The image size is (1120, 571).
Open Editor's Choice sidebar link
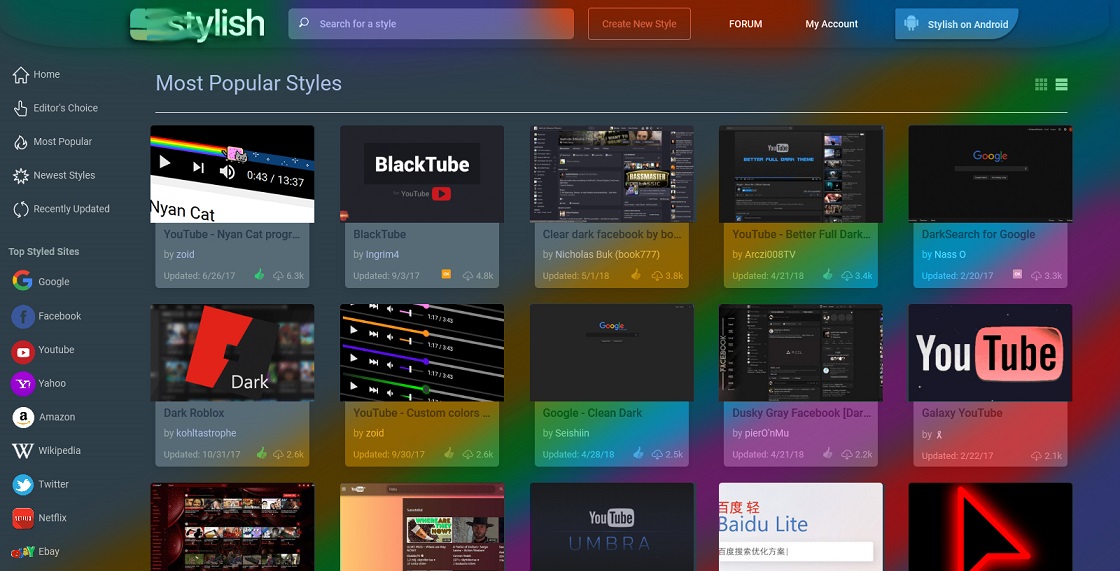(x=66, y=108)
